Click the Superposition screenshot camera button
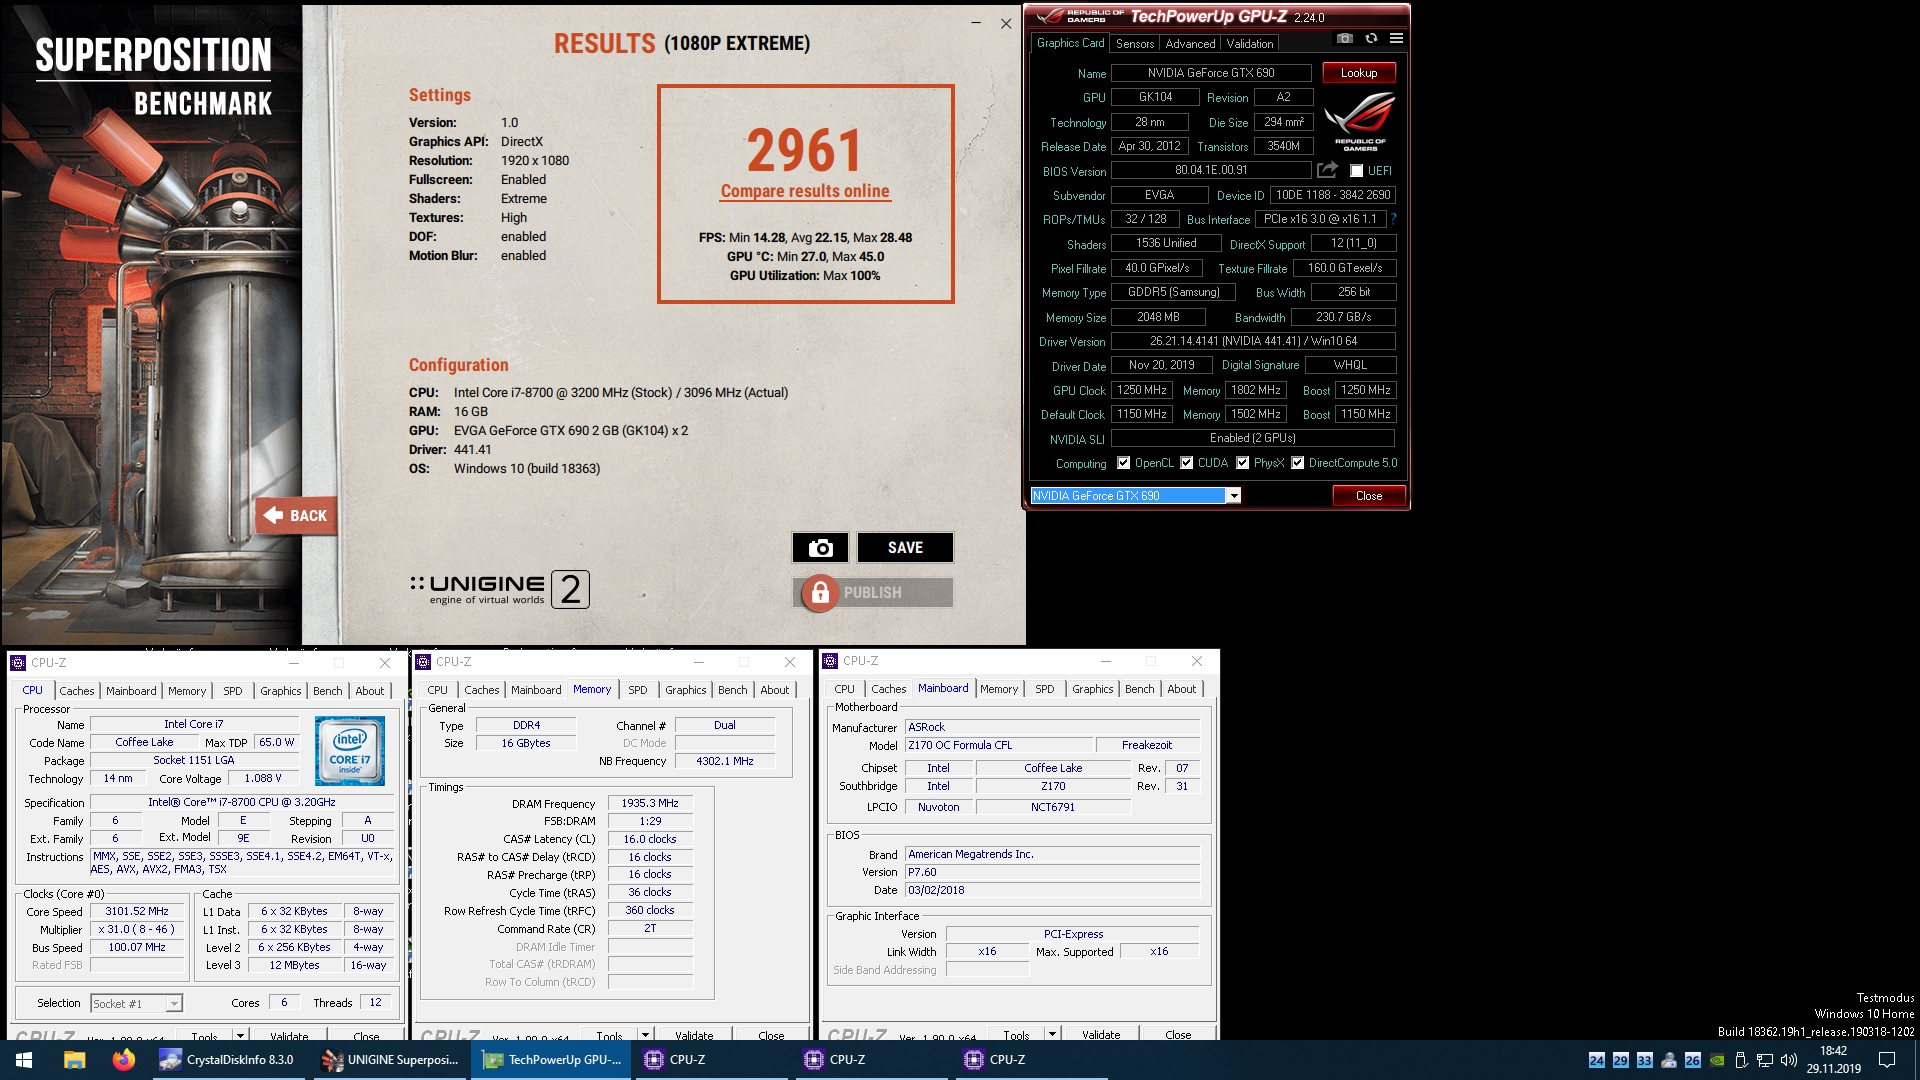Viewport: 1920px width, 1080px height. [x=820, y=548]
